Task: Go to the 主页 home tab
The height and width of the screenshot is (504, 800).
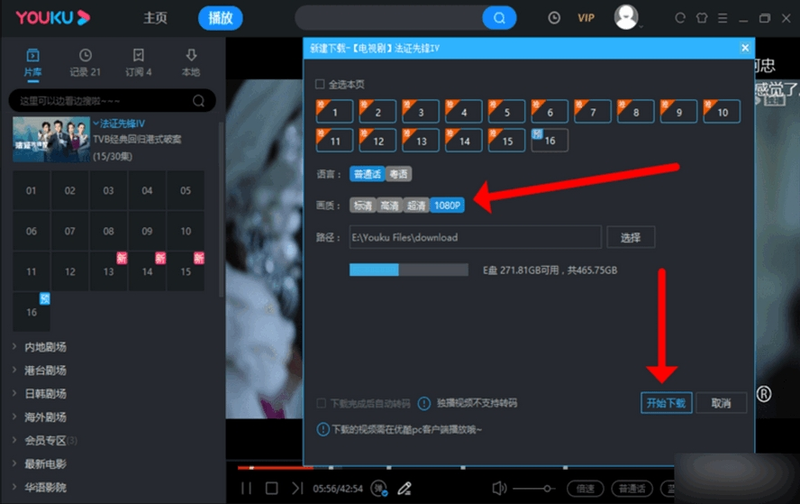Action: pos(155,18)
